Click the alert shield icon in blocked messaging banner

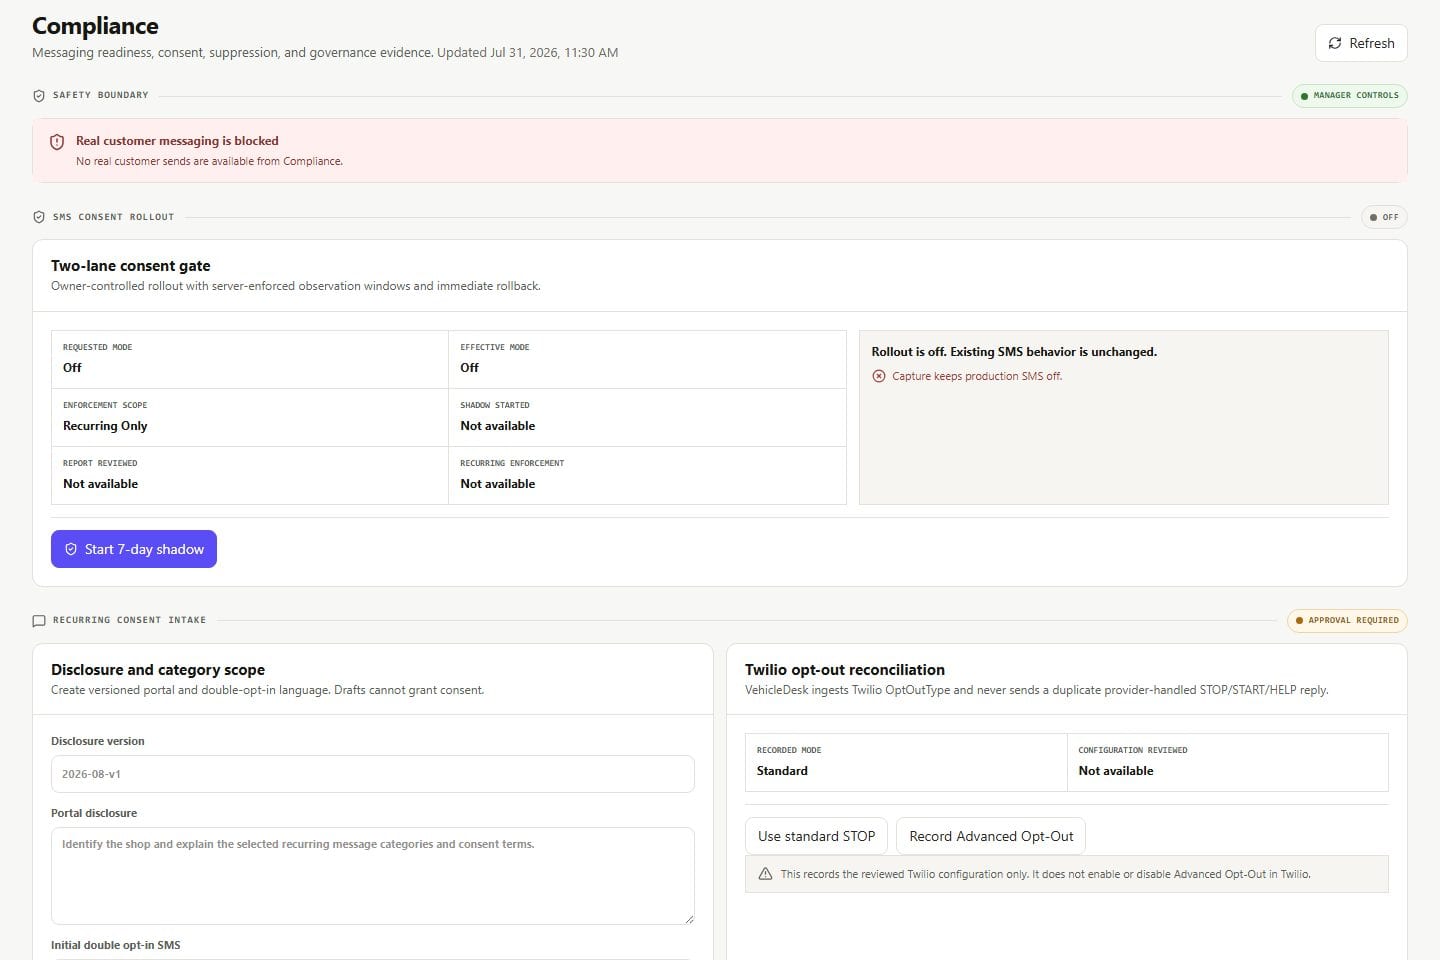click(57, 142)
